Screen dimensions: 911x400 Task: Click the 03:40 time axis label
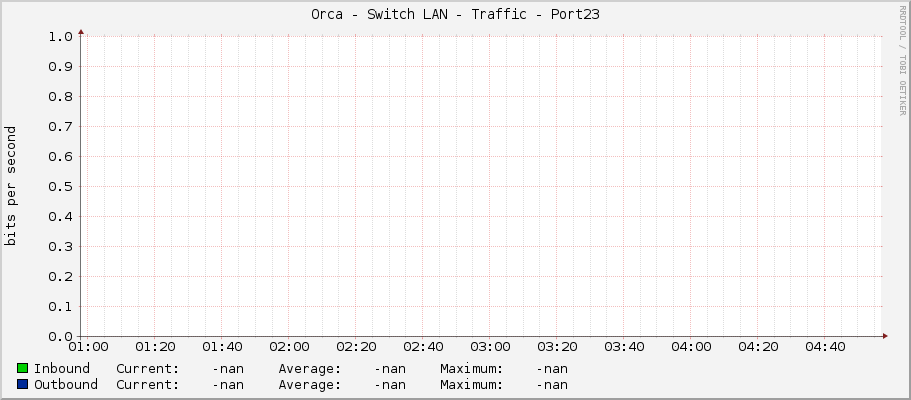click(x=624, y=347)
